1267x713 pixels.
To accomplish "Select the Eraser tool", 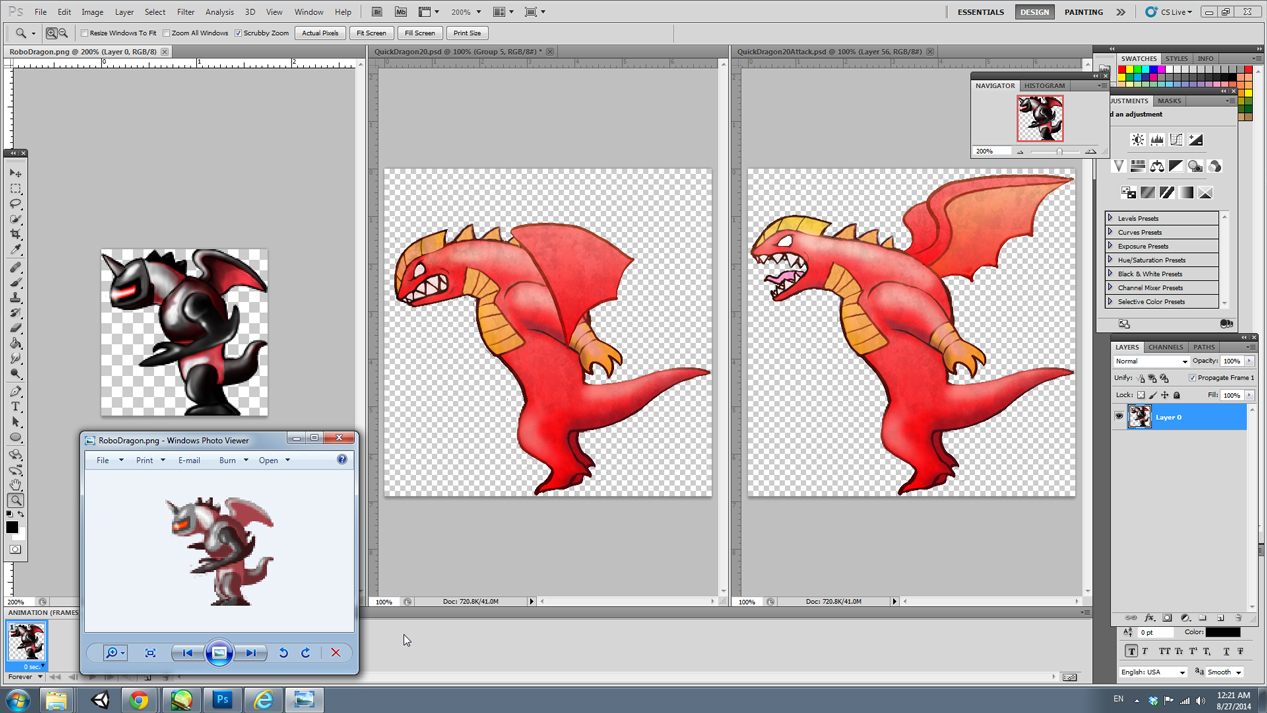I will pyautogui.click(x=16, y=327).
